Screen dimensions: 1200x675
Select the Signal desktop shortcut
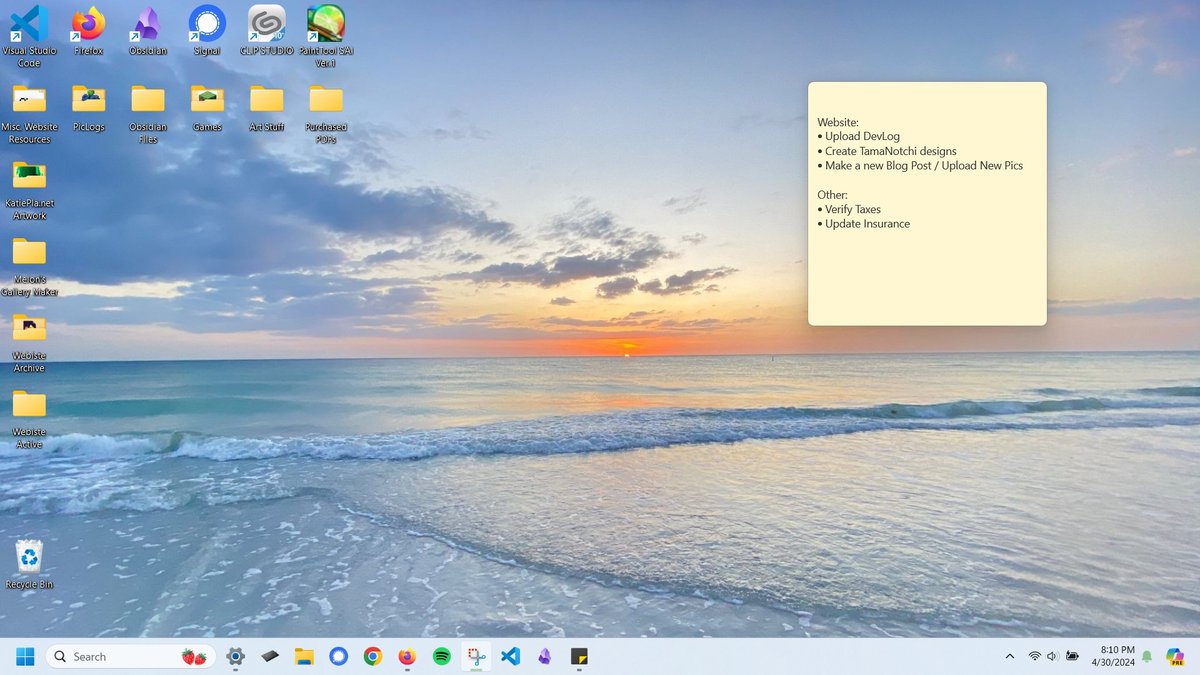tap(207, 24)
